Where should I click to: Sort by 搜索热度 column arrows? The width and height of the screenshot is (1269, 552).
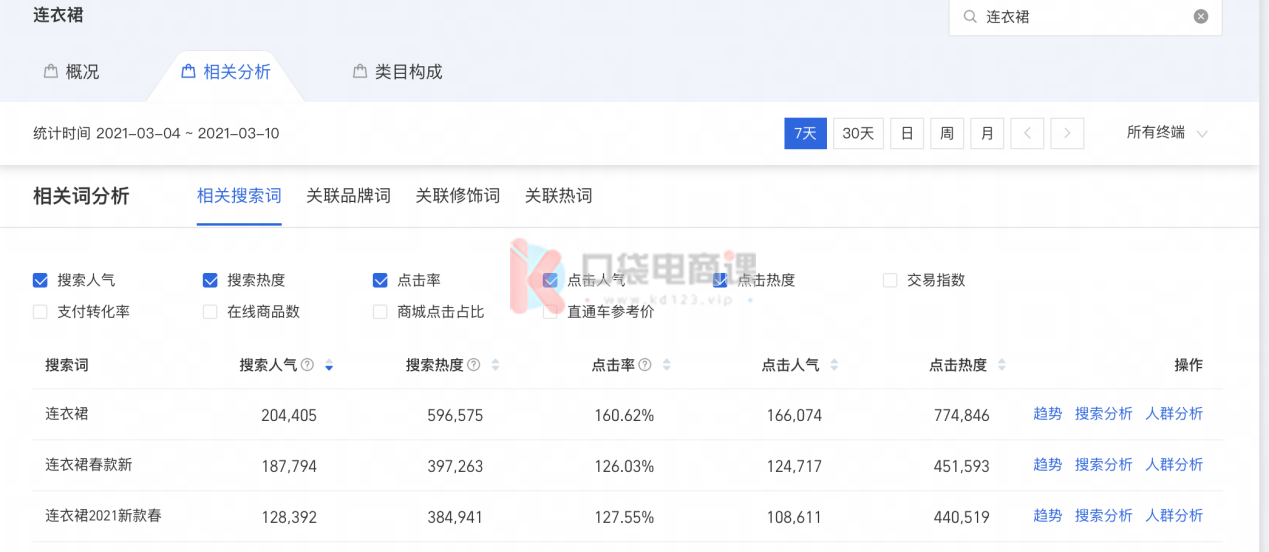pyautogui.click(x=495, y=366)
